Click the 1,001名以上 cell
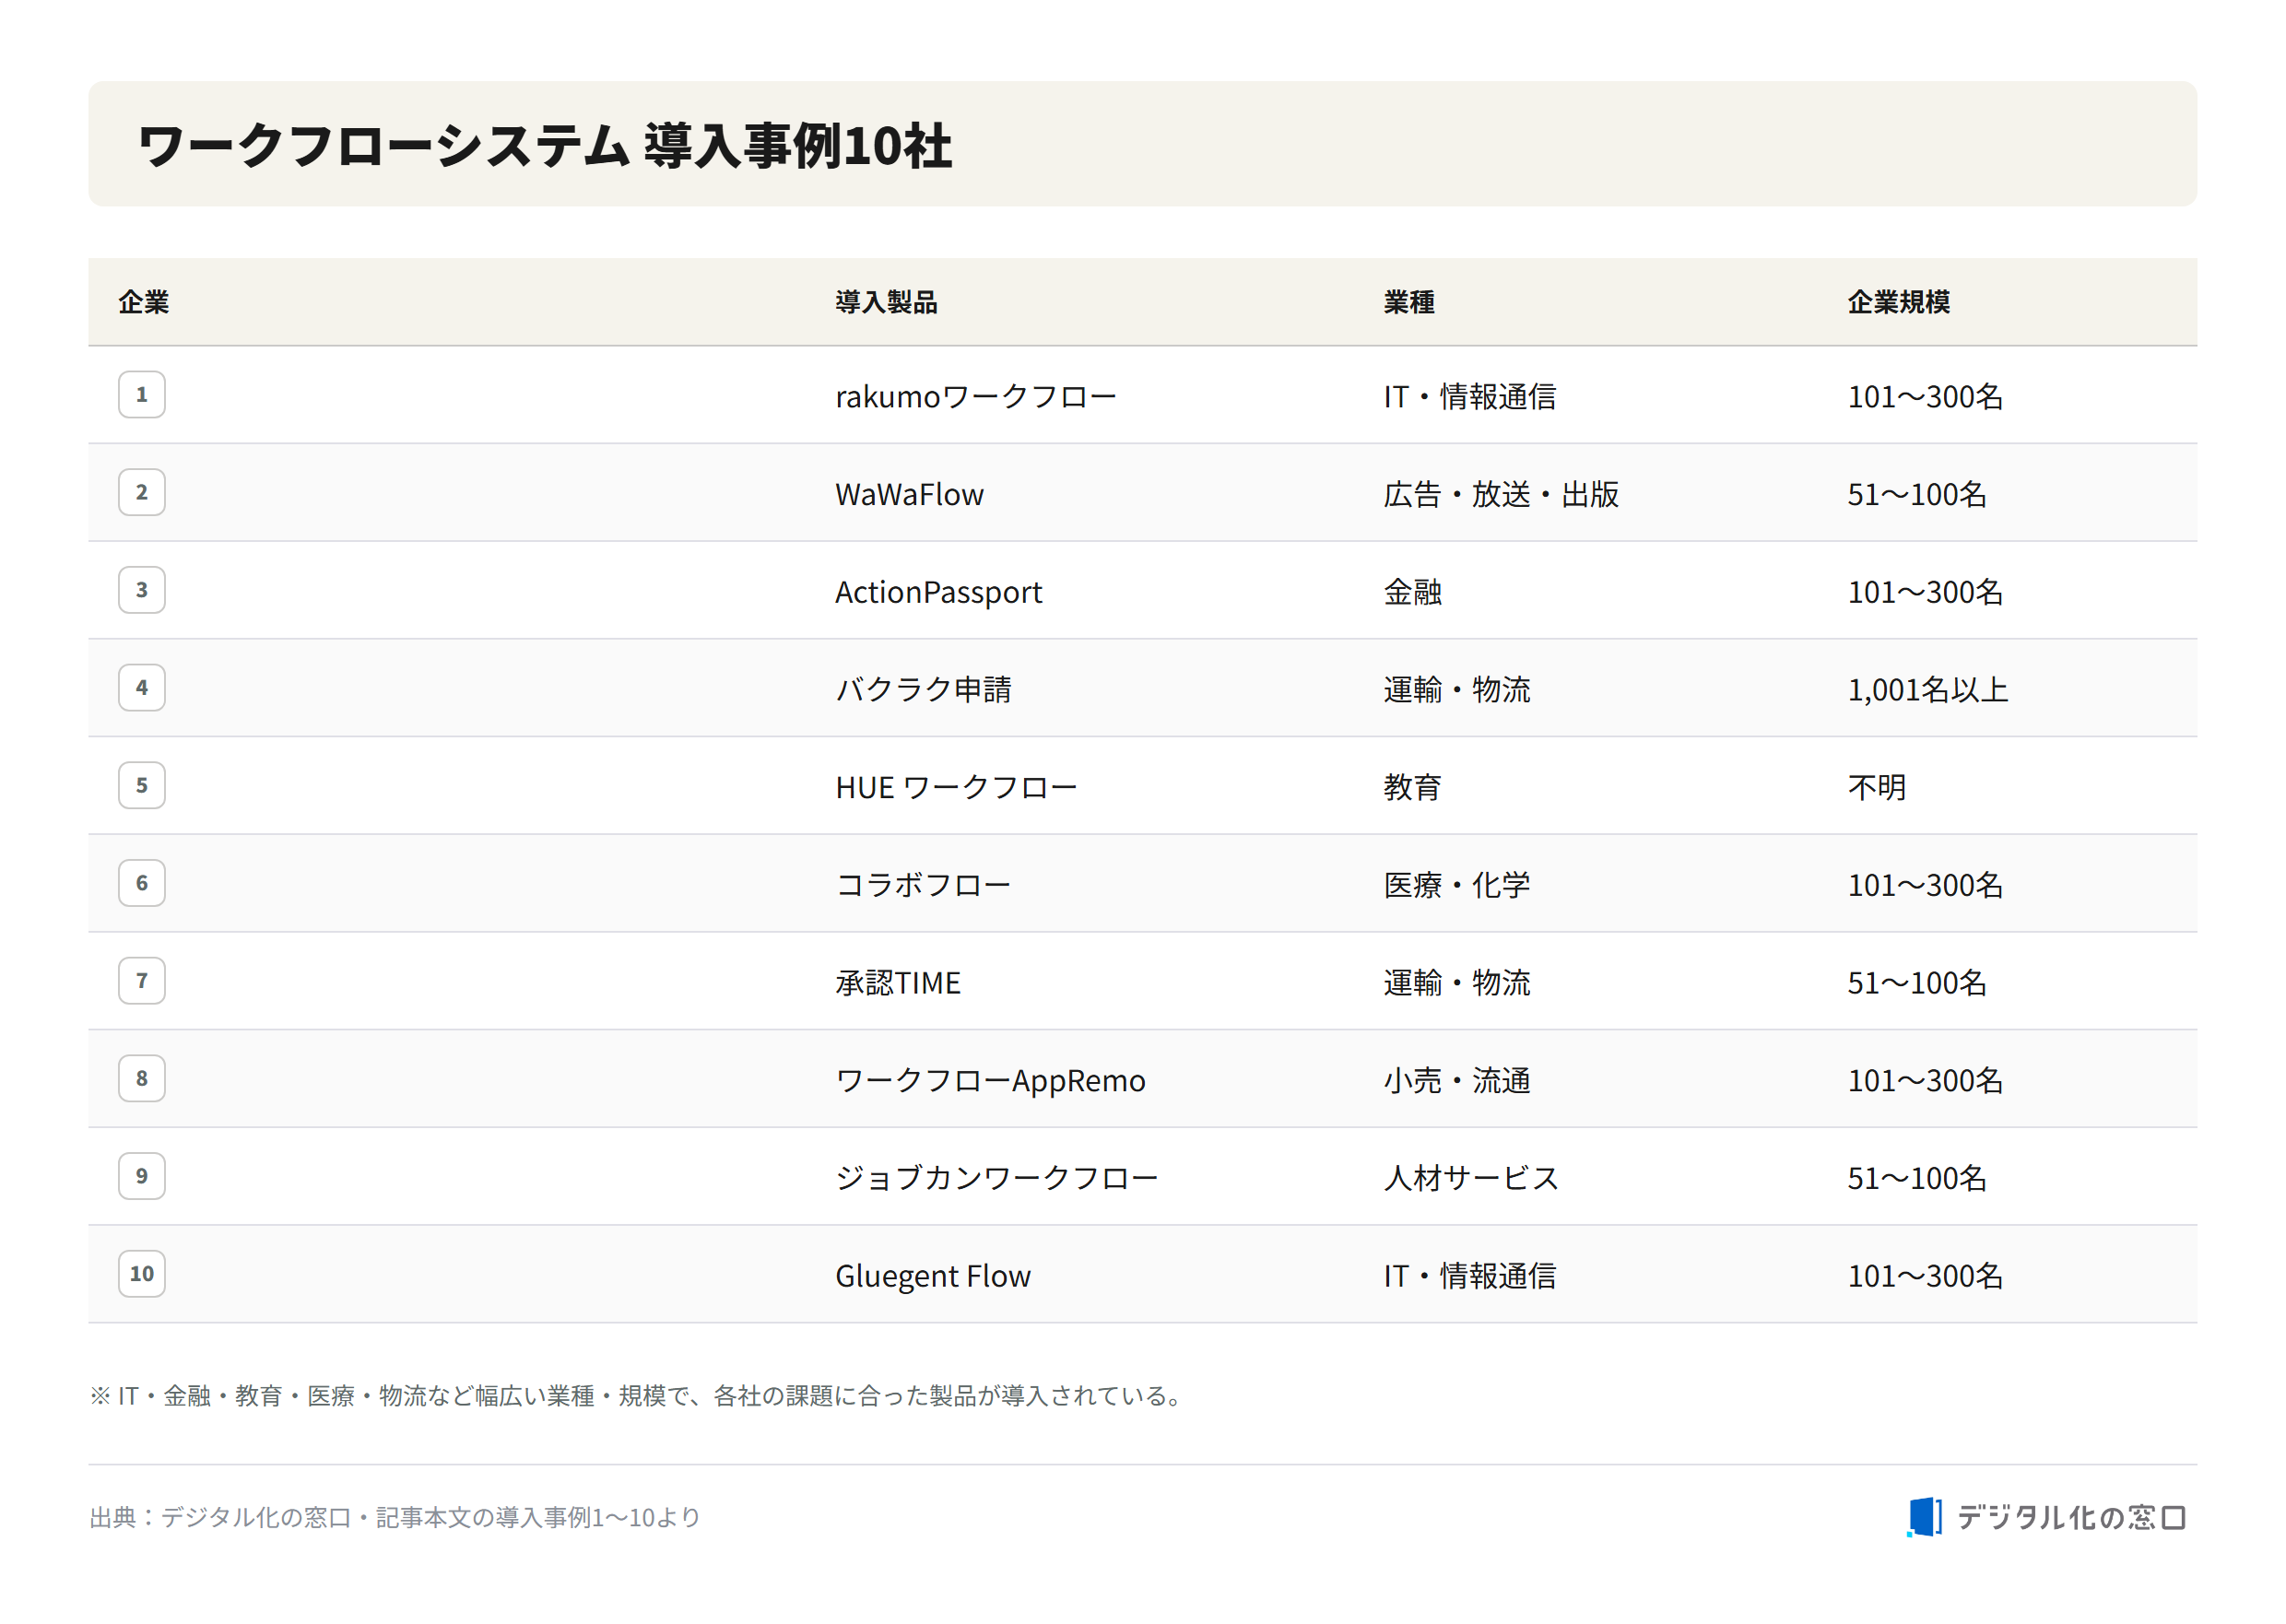Viewport: 2286px width, 1624px height. tap(1928, 690)
